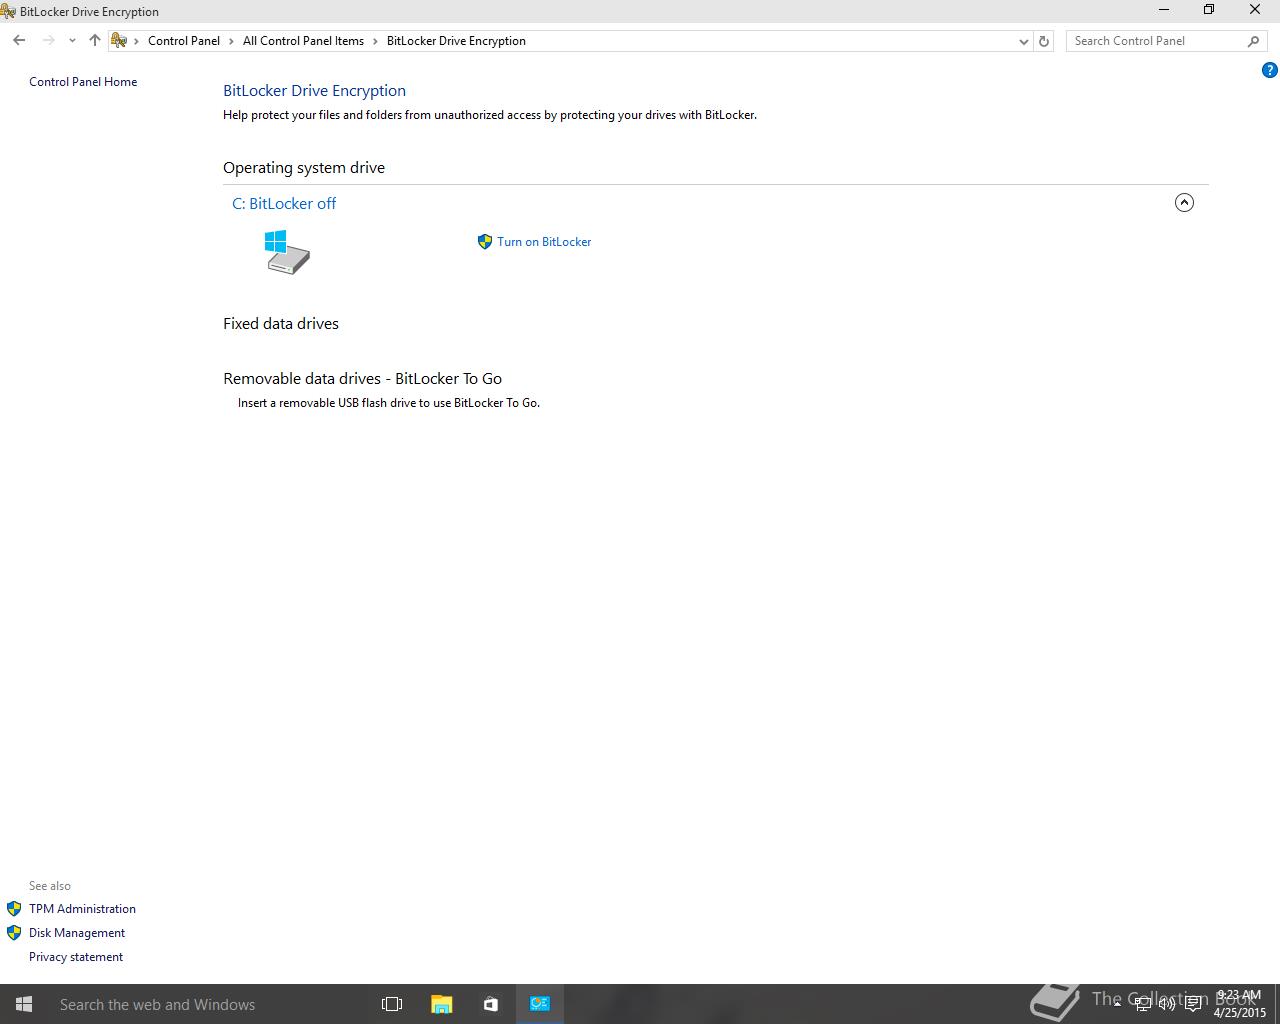The image size is (1280, 1024).
Task: Expand chevron after All Control Panel Items
Action: 375,41
